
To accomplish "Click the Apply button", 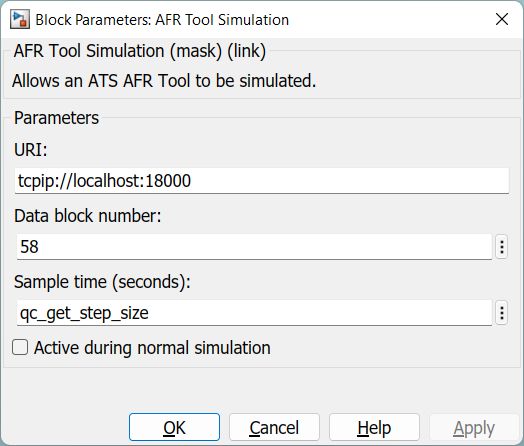I will (x=474, y=427).
